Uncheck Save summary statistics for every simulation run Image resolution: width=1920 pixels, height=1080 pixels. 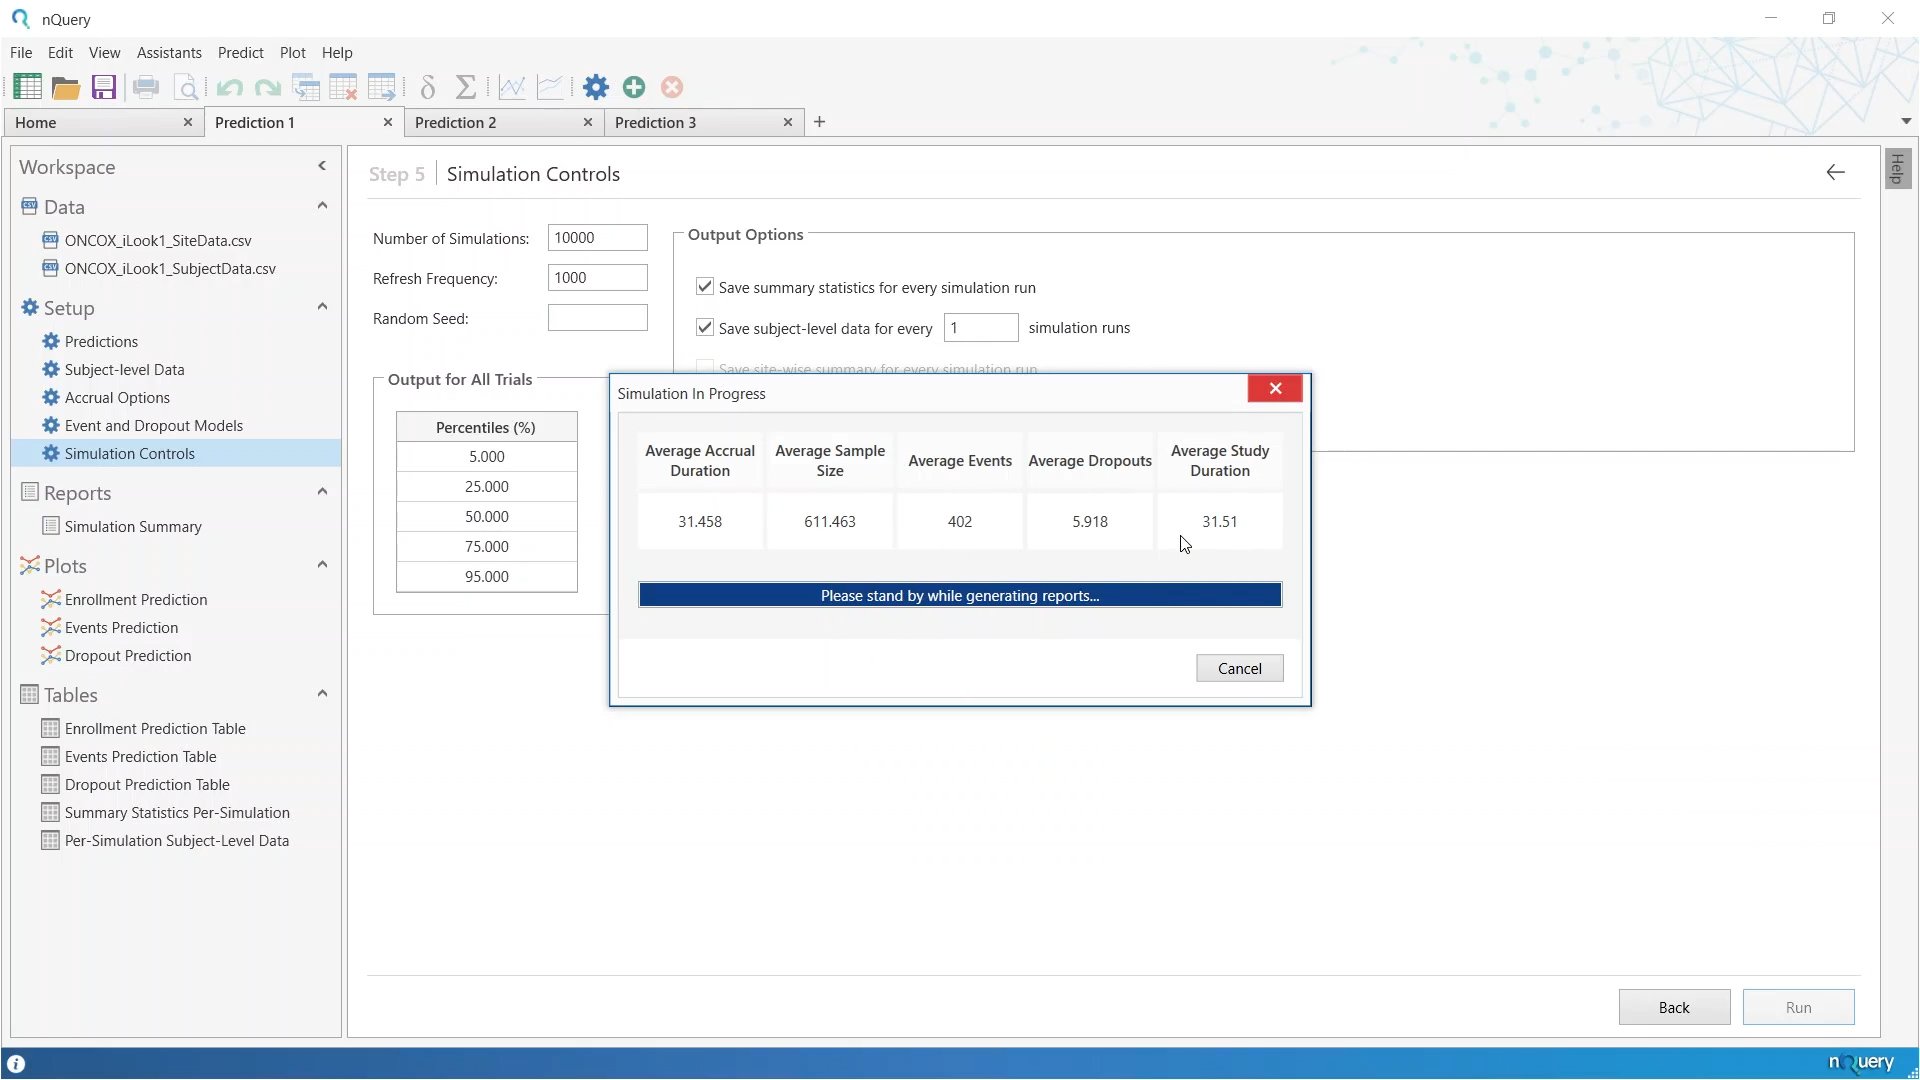point(705,286)
